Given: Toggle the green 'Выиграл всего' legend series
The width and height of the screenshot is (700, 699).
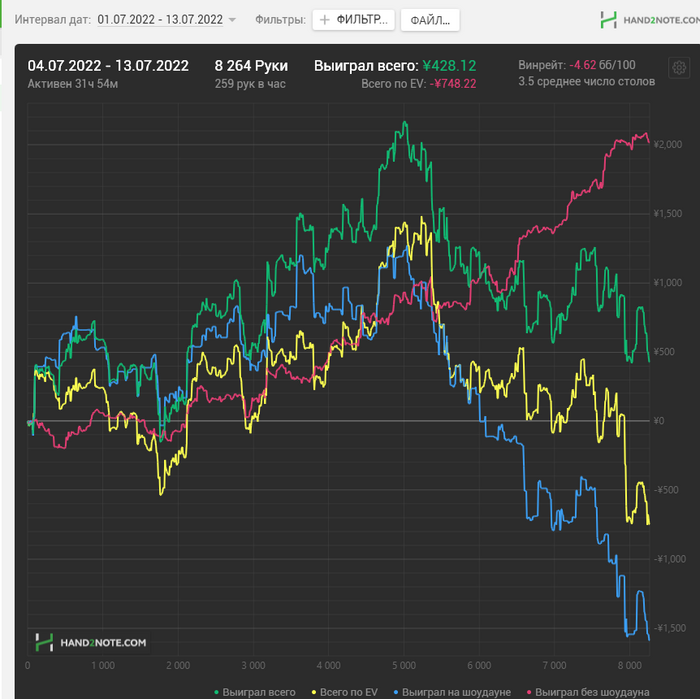Looking at the screenshot, I should click(x=259, y=692).
